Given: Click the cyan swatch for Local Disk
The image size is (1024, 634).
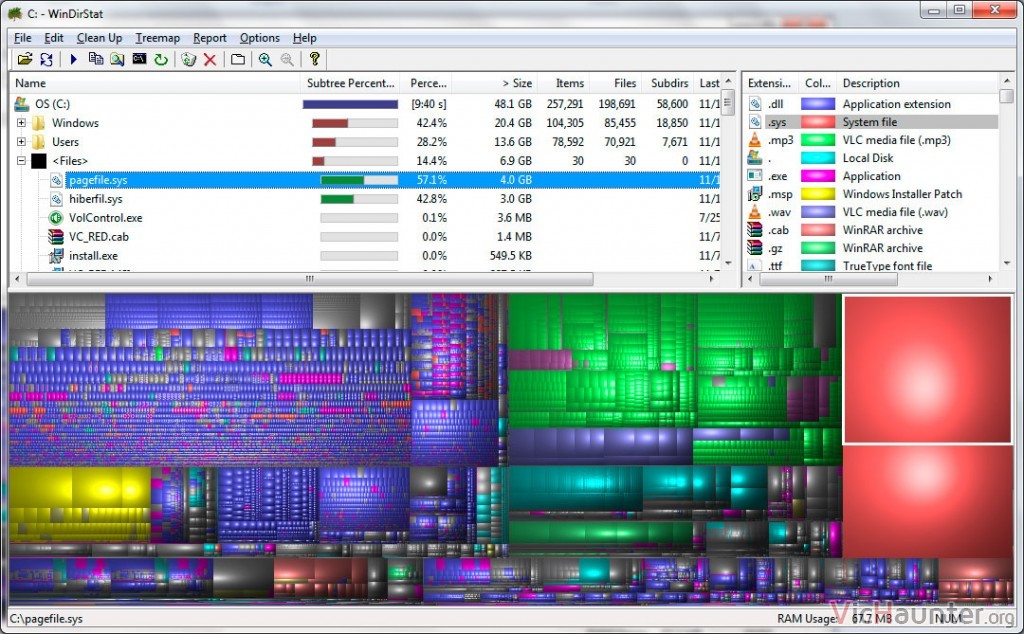Looking at the screenshot, I should point(818,158).
